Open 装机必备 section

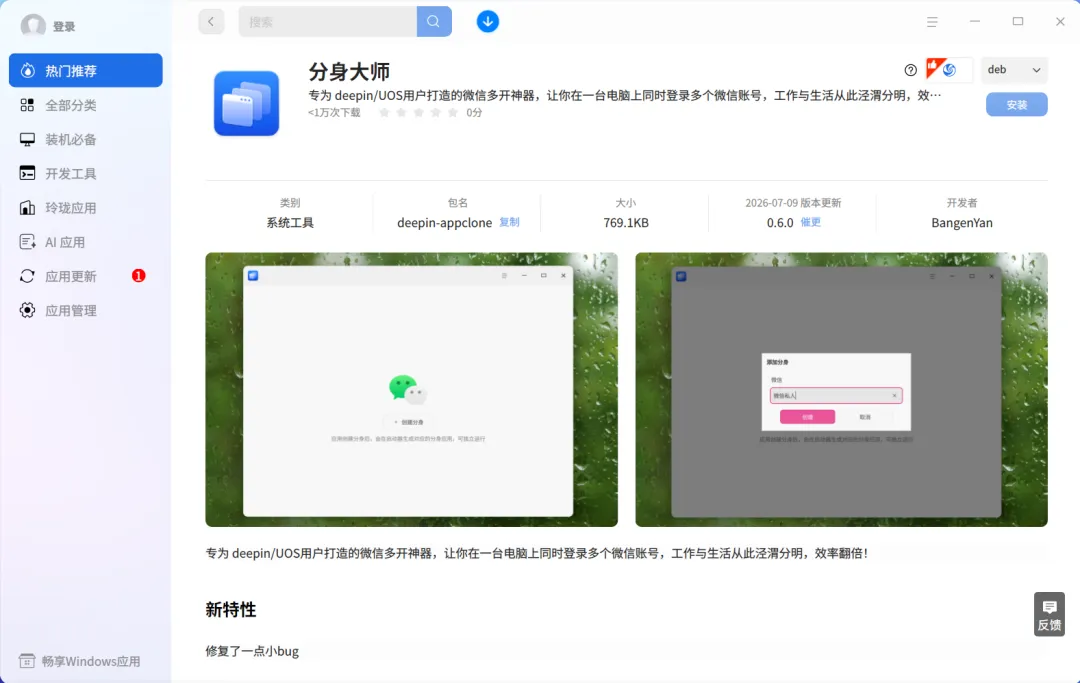click(x=85, y=139)
